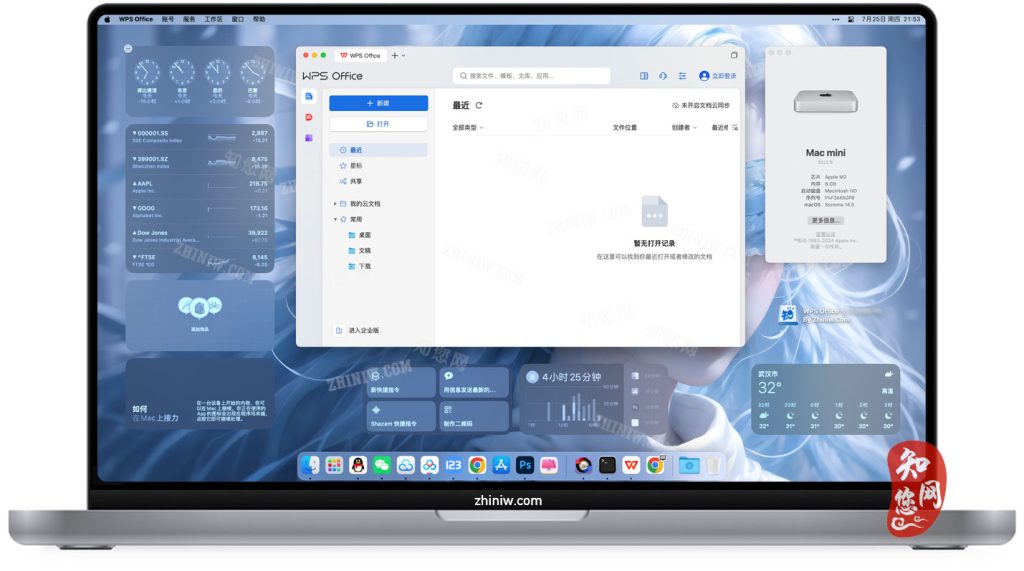Click the 文件位置 column header
The width and height of the screenshot is (1024, 571).
point(624,127)
